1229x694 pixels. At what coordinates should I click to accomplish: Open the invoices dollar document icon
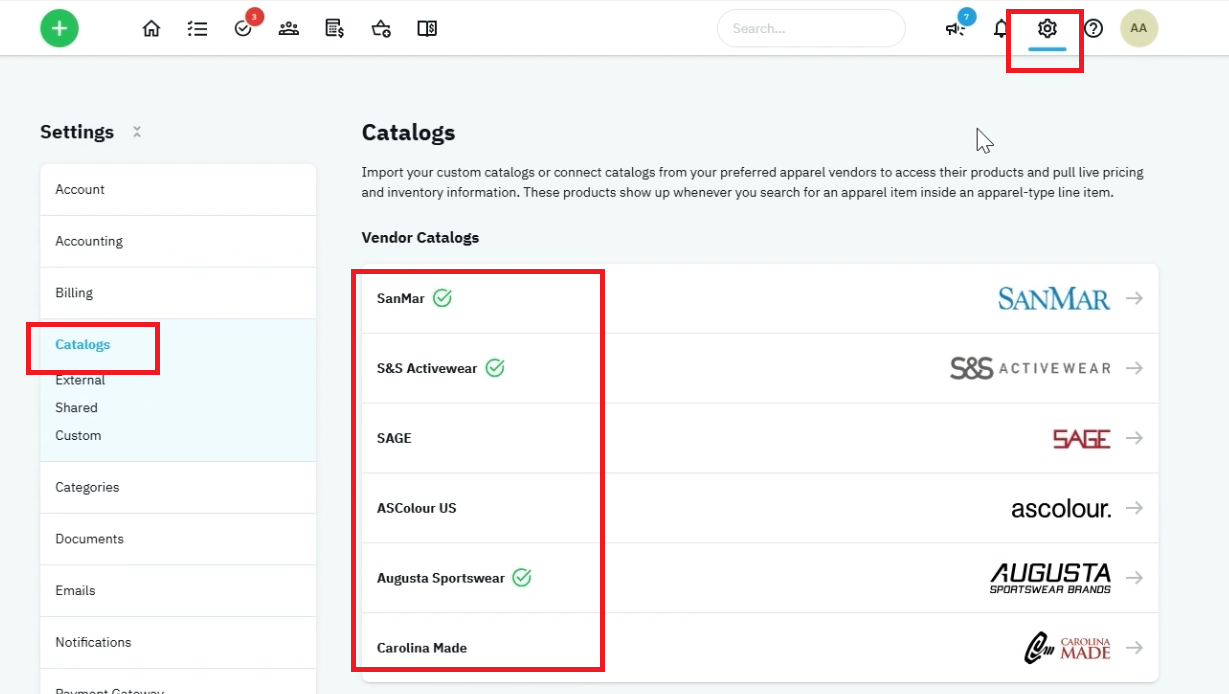tap(335, 28)
